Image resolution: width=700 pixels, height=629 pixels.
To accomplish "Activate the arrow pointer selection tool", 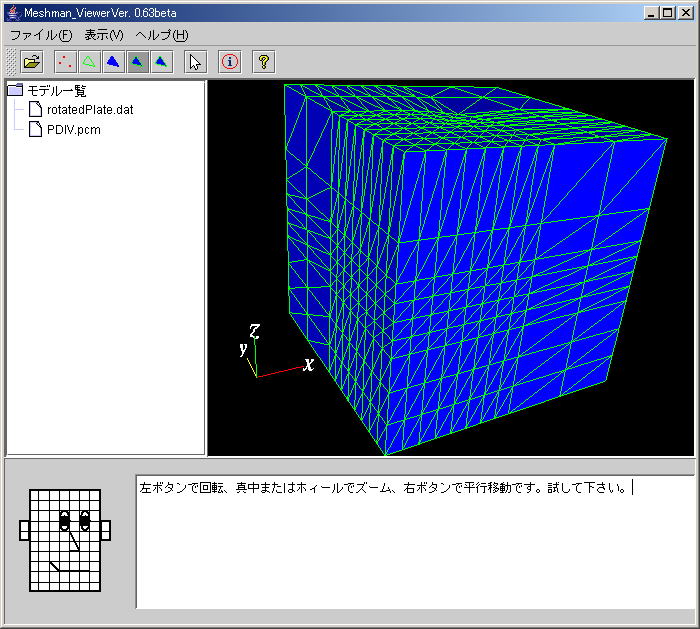I will [x=196, y=62].
